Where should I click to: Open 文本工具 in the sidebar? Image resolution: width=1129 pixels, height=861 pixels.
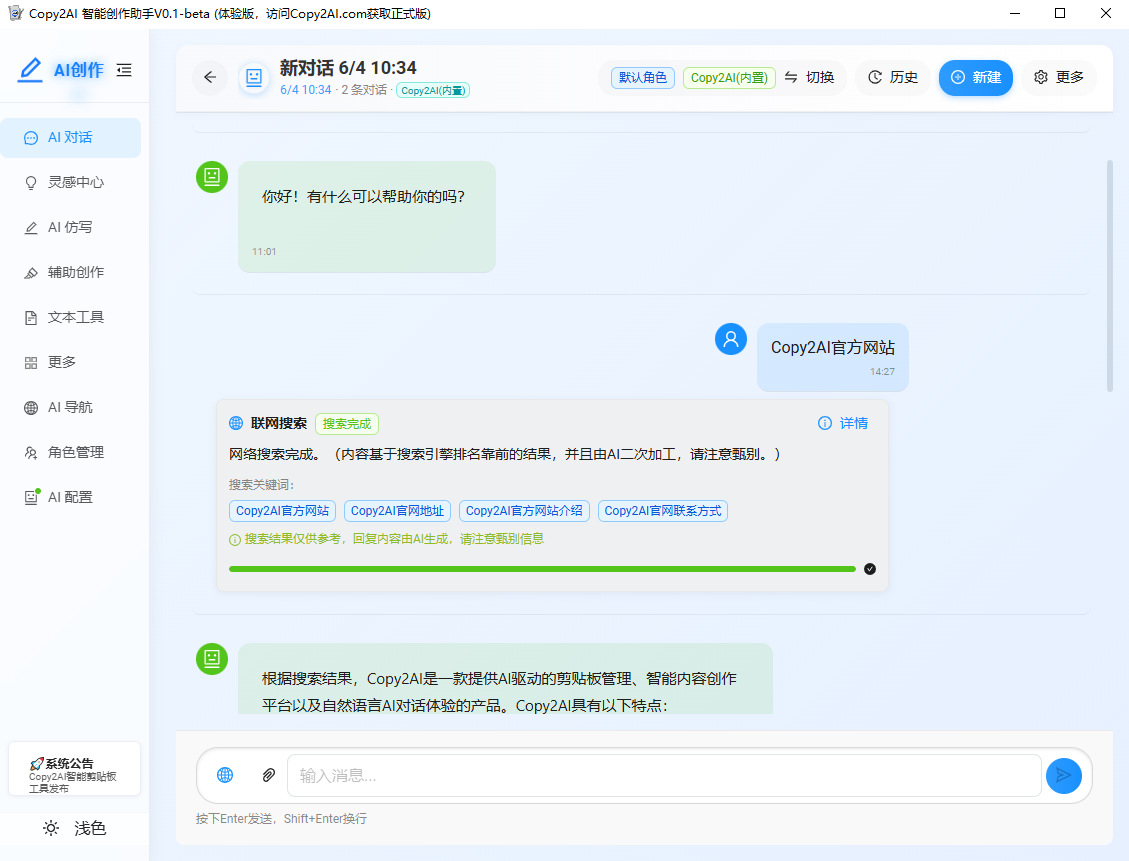pyautogui.click(x=71, y=317)
